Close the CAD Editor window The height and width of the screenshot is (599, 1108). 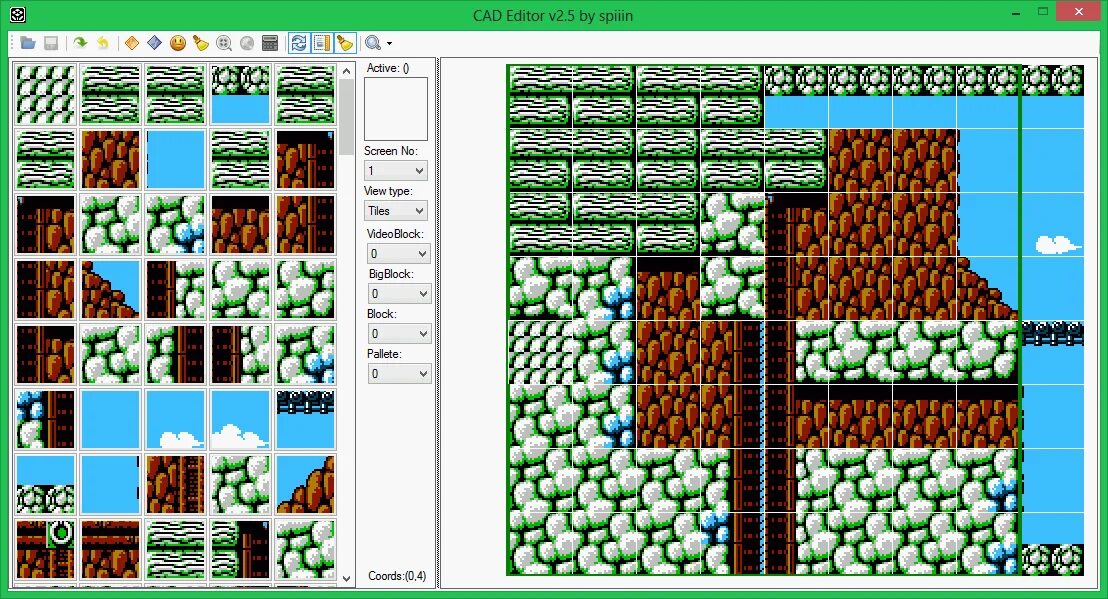(1078, 11)
